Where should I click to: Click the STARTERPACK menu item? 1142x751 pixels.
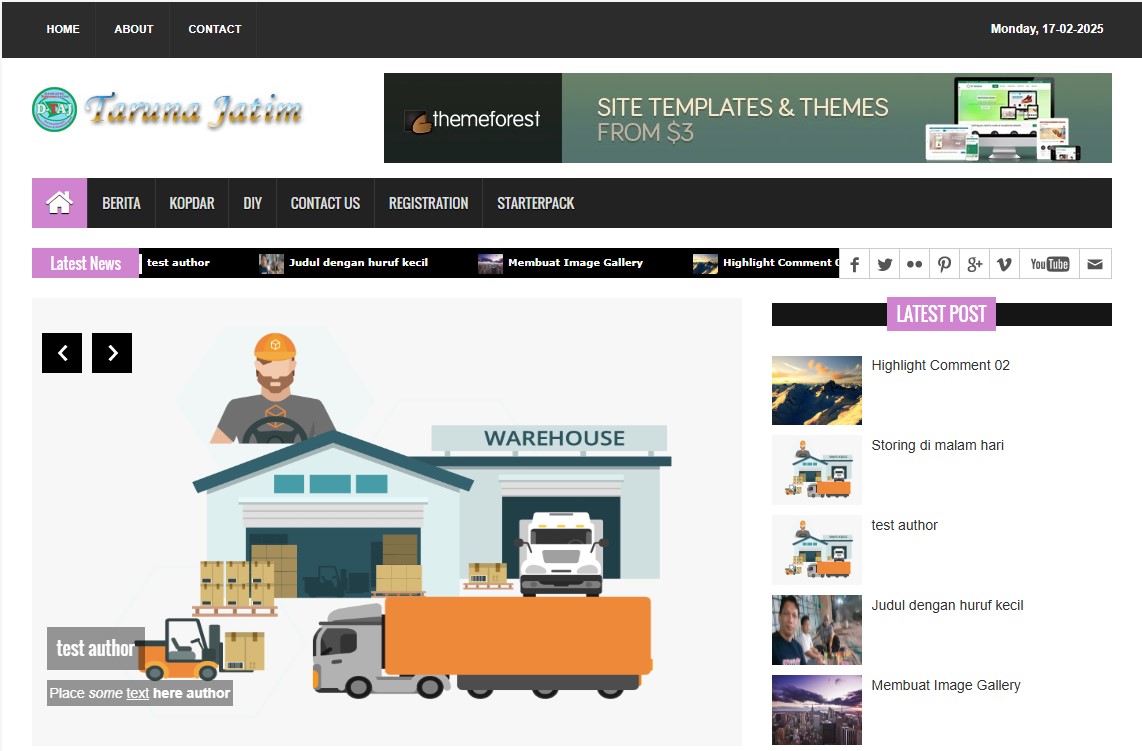coord(535,203)
